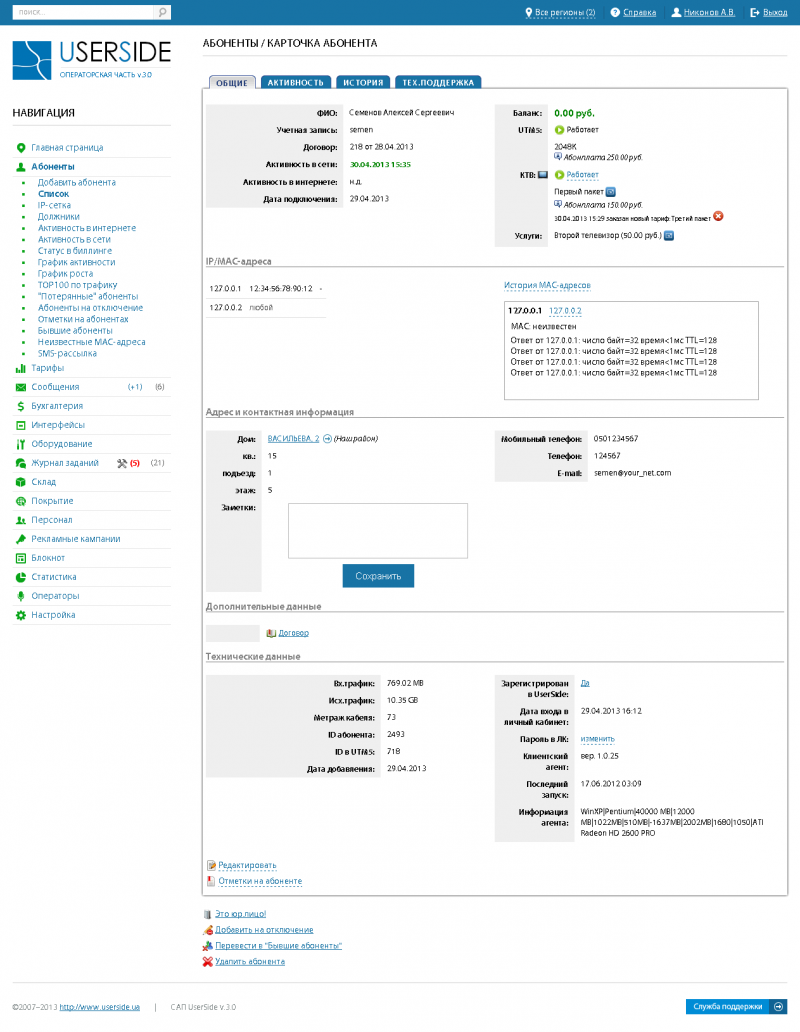Switch to the История tab
The width and height of the screenshot is (800, 1032).
pos(363,82)
